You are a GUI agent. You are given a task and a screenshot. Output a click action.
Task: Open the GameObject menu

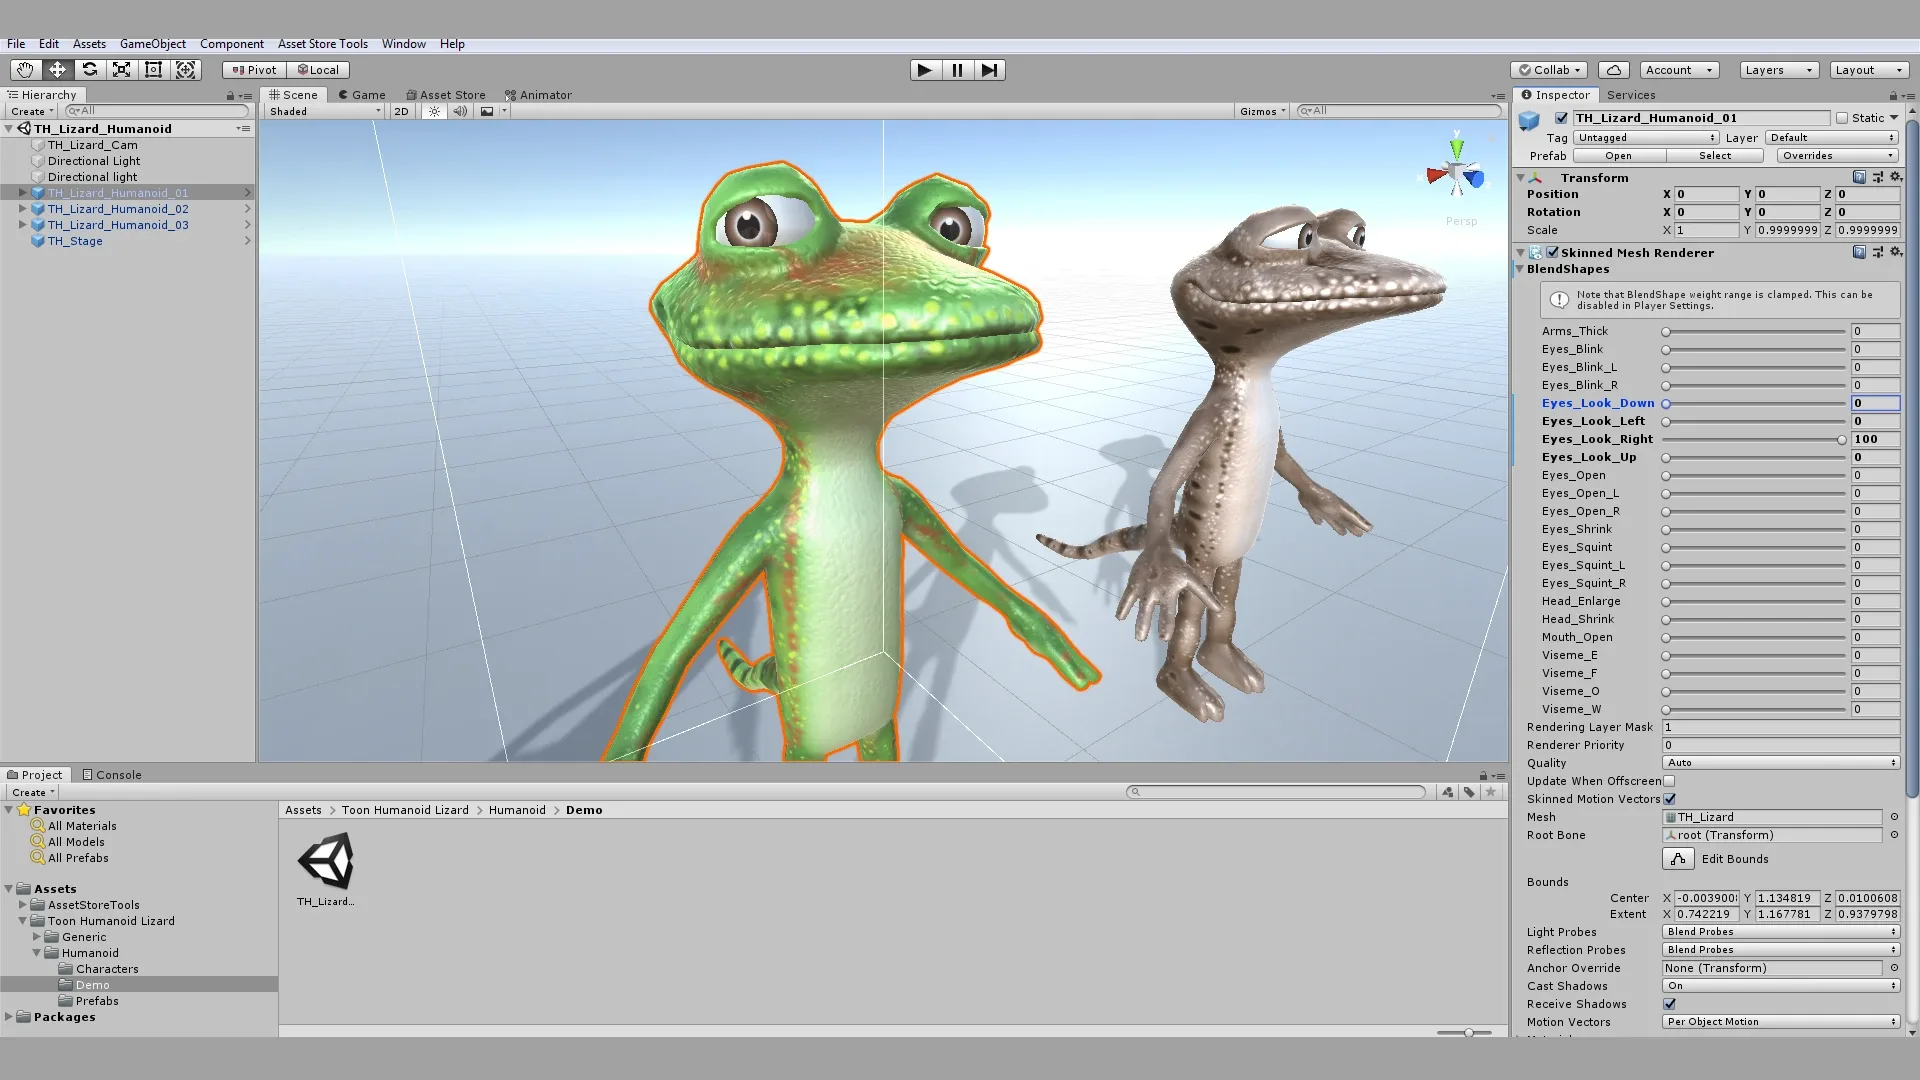tap(153, 44)
